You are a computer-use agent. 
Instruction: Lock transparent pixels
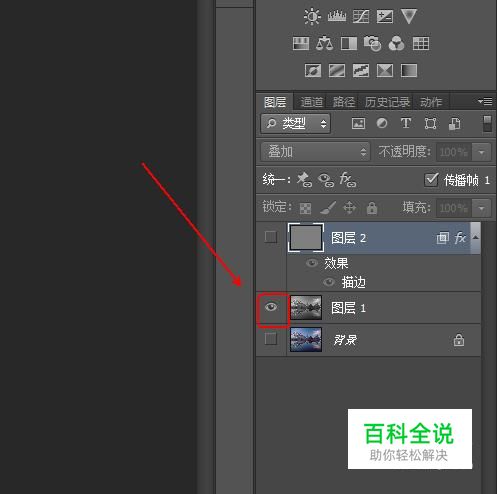(x=305, y=208)
